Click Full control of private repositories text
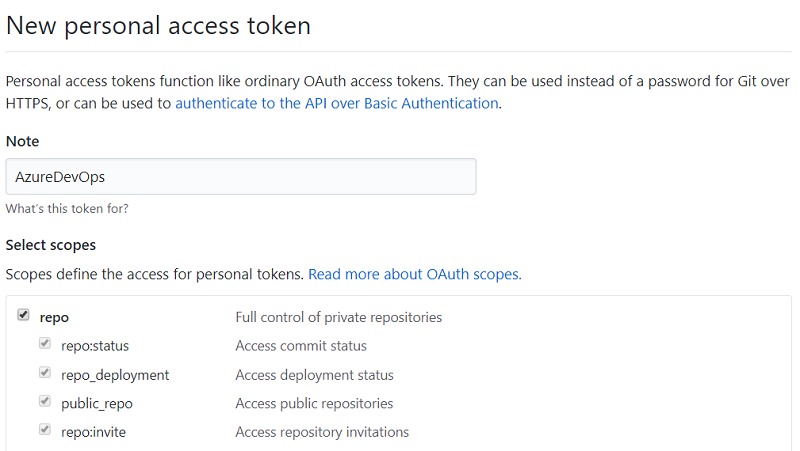800x451 pixels. pyautogui.click(x=338, y=317)
